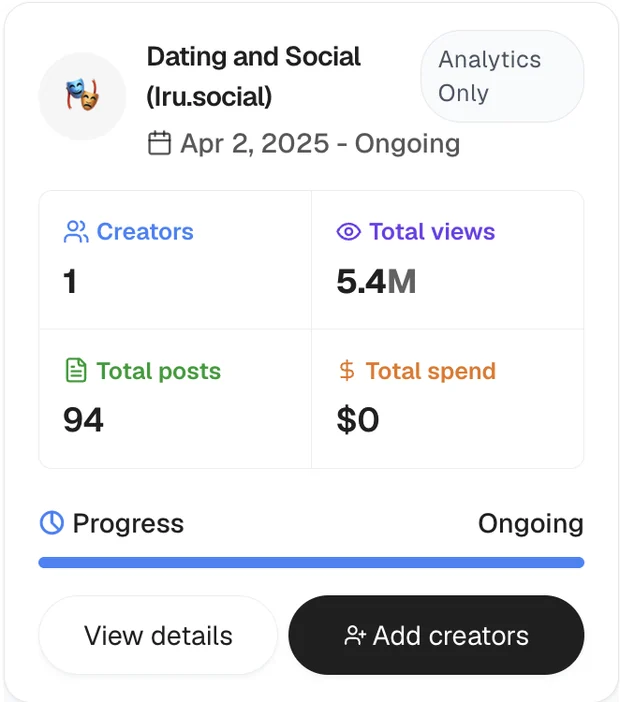Click the theater masks campaign avatar
Image resolution: width=620 pixels, height=702 pixels.
pos(82,96)
